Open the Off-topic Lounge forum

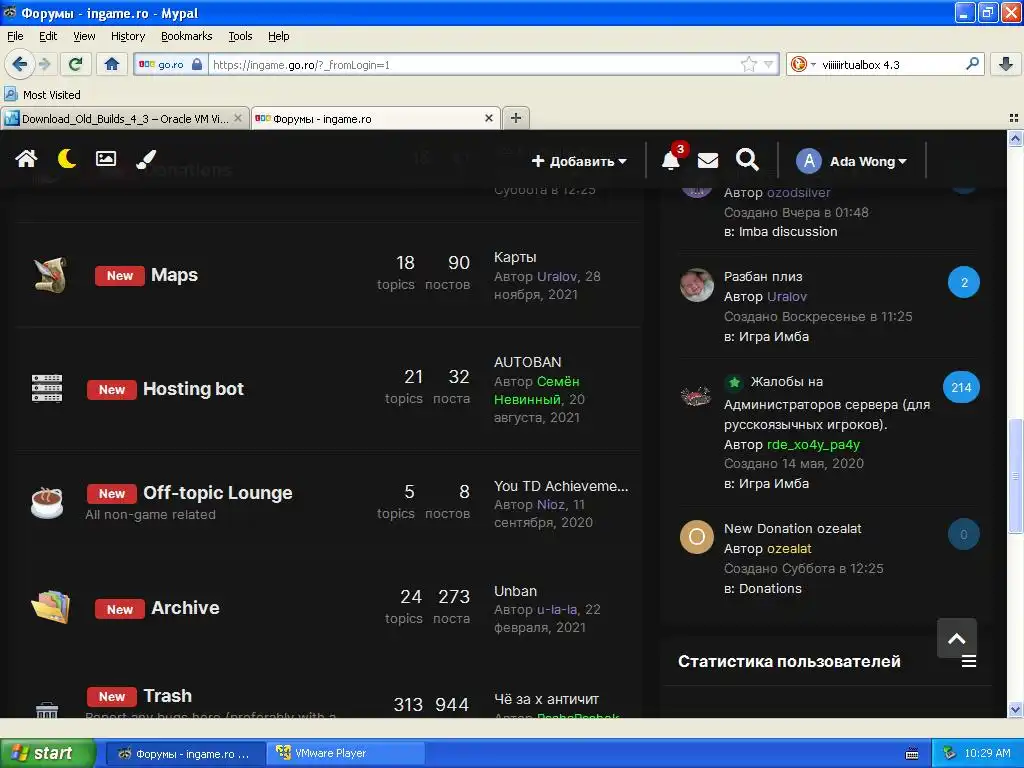[217, 492]
